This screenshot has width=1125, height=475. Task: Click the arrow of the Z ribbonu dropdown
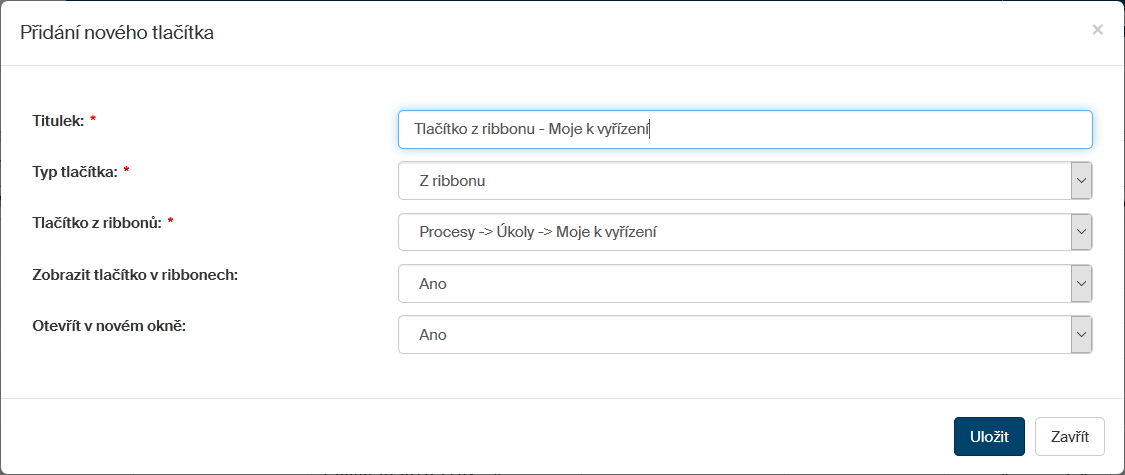pyautogui.click(x=1081, y=181)
